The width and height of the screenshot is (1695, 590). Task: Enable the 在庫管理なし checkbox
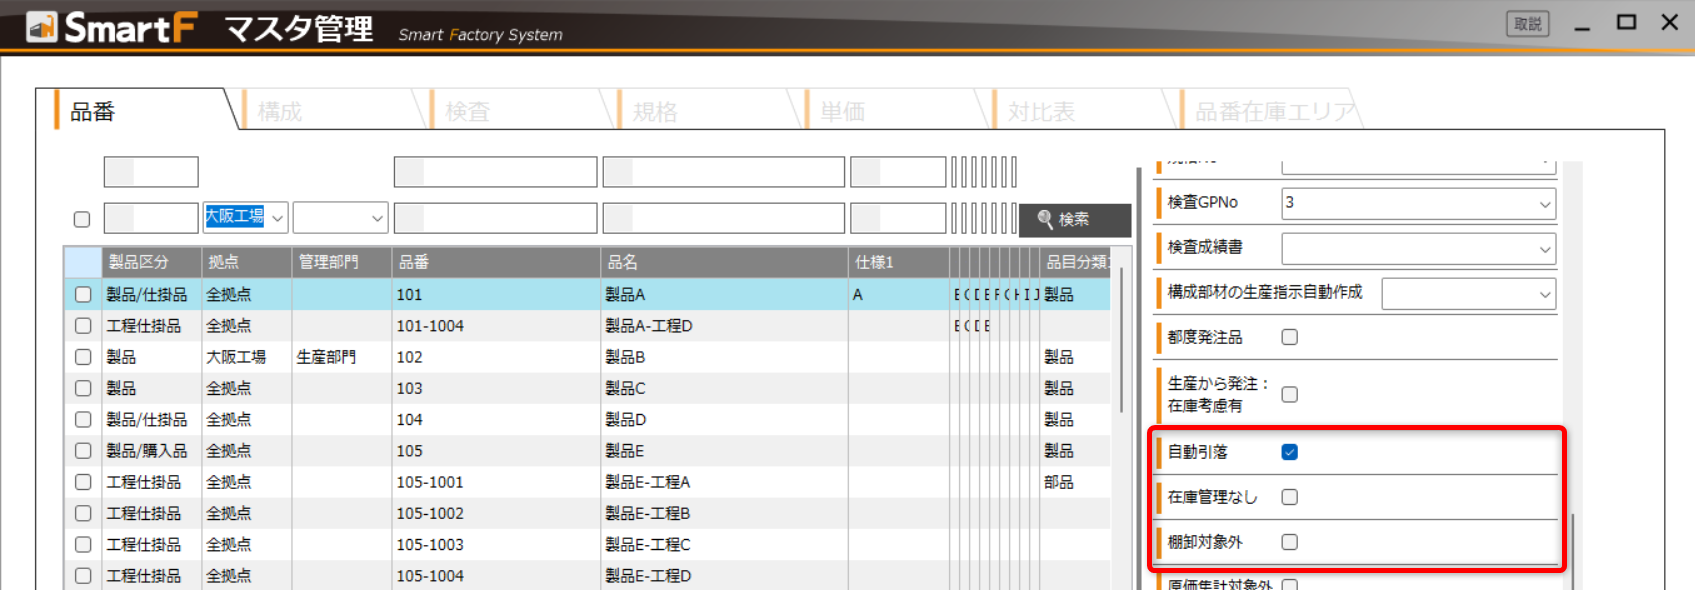click(1290, 497)
